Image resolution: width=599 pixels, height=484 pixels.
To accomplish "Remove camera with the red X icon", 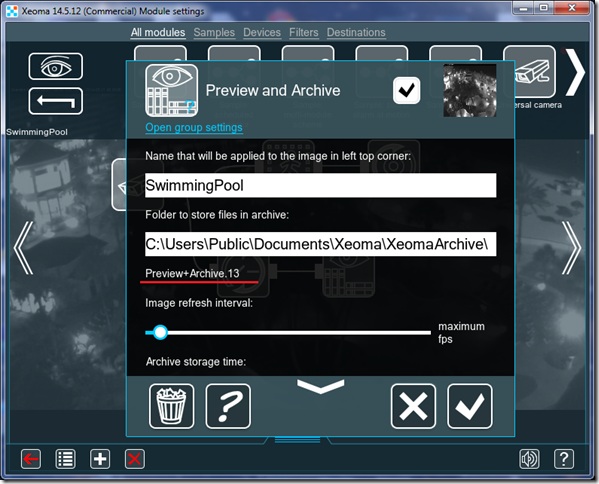I will pyautogui.click(x=134, y=459).
